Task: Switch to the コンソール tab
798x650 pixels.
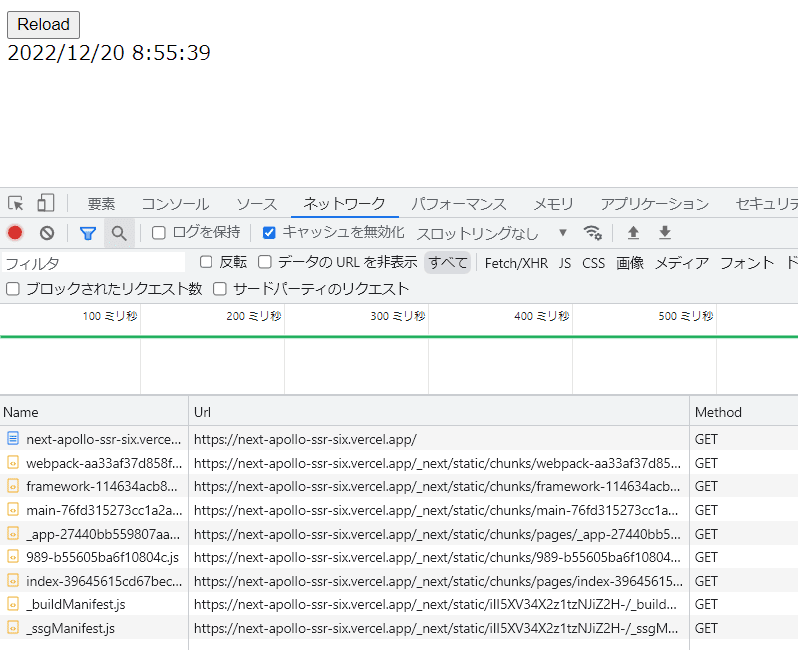Action: pyautogui.click(x=175, y=204)
